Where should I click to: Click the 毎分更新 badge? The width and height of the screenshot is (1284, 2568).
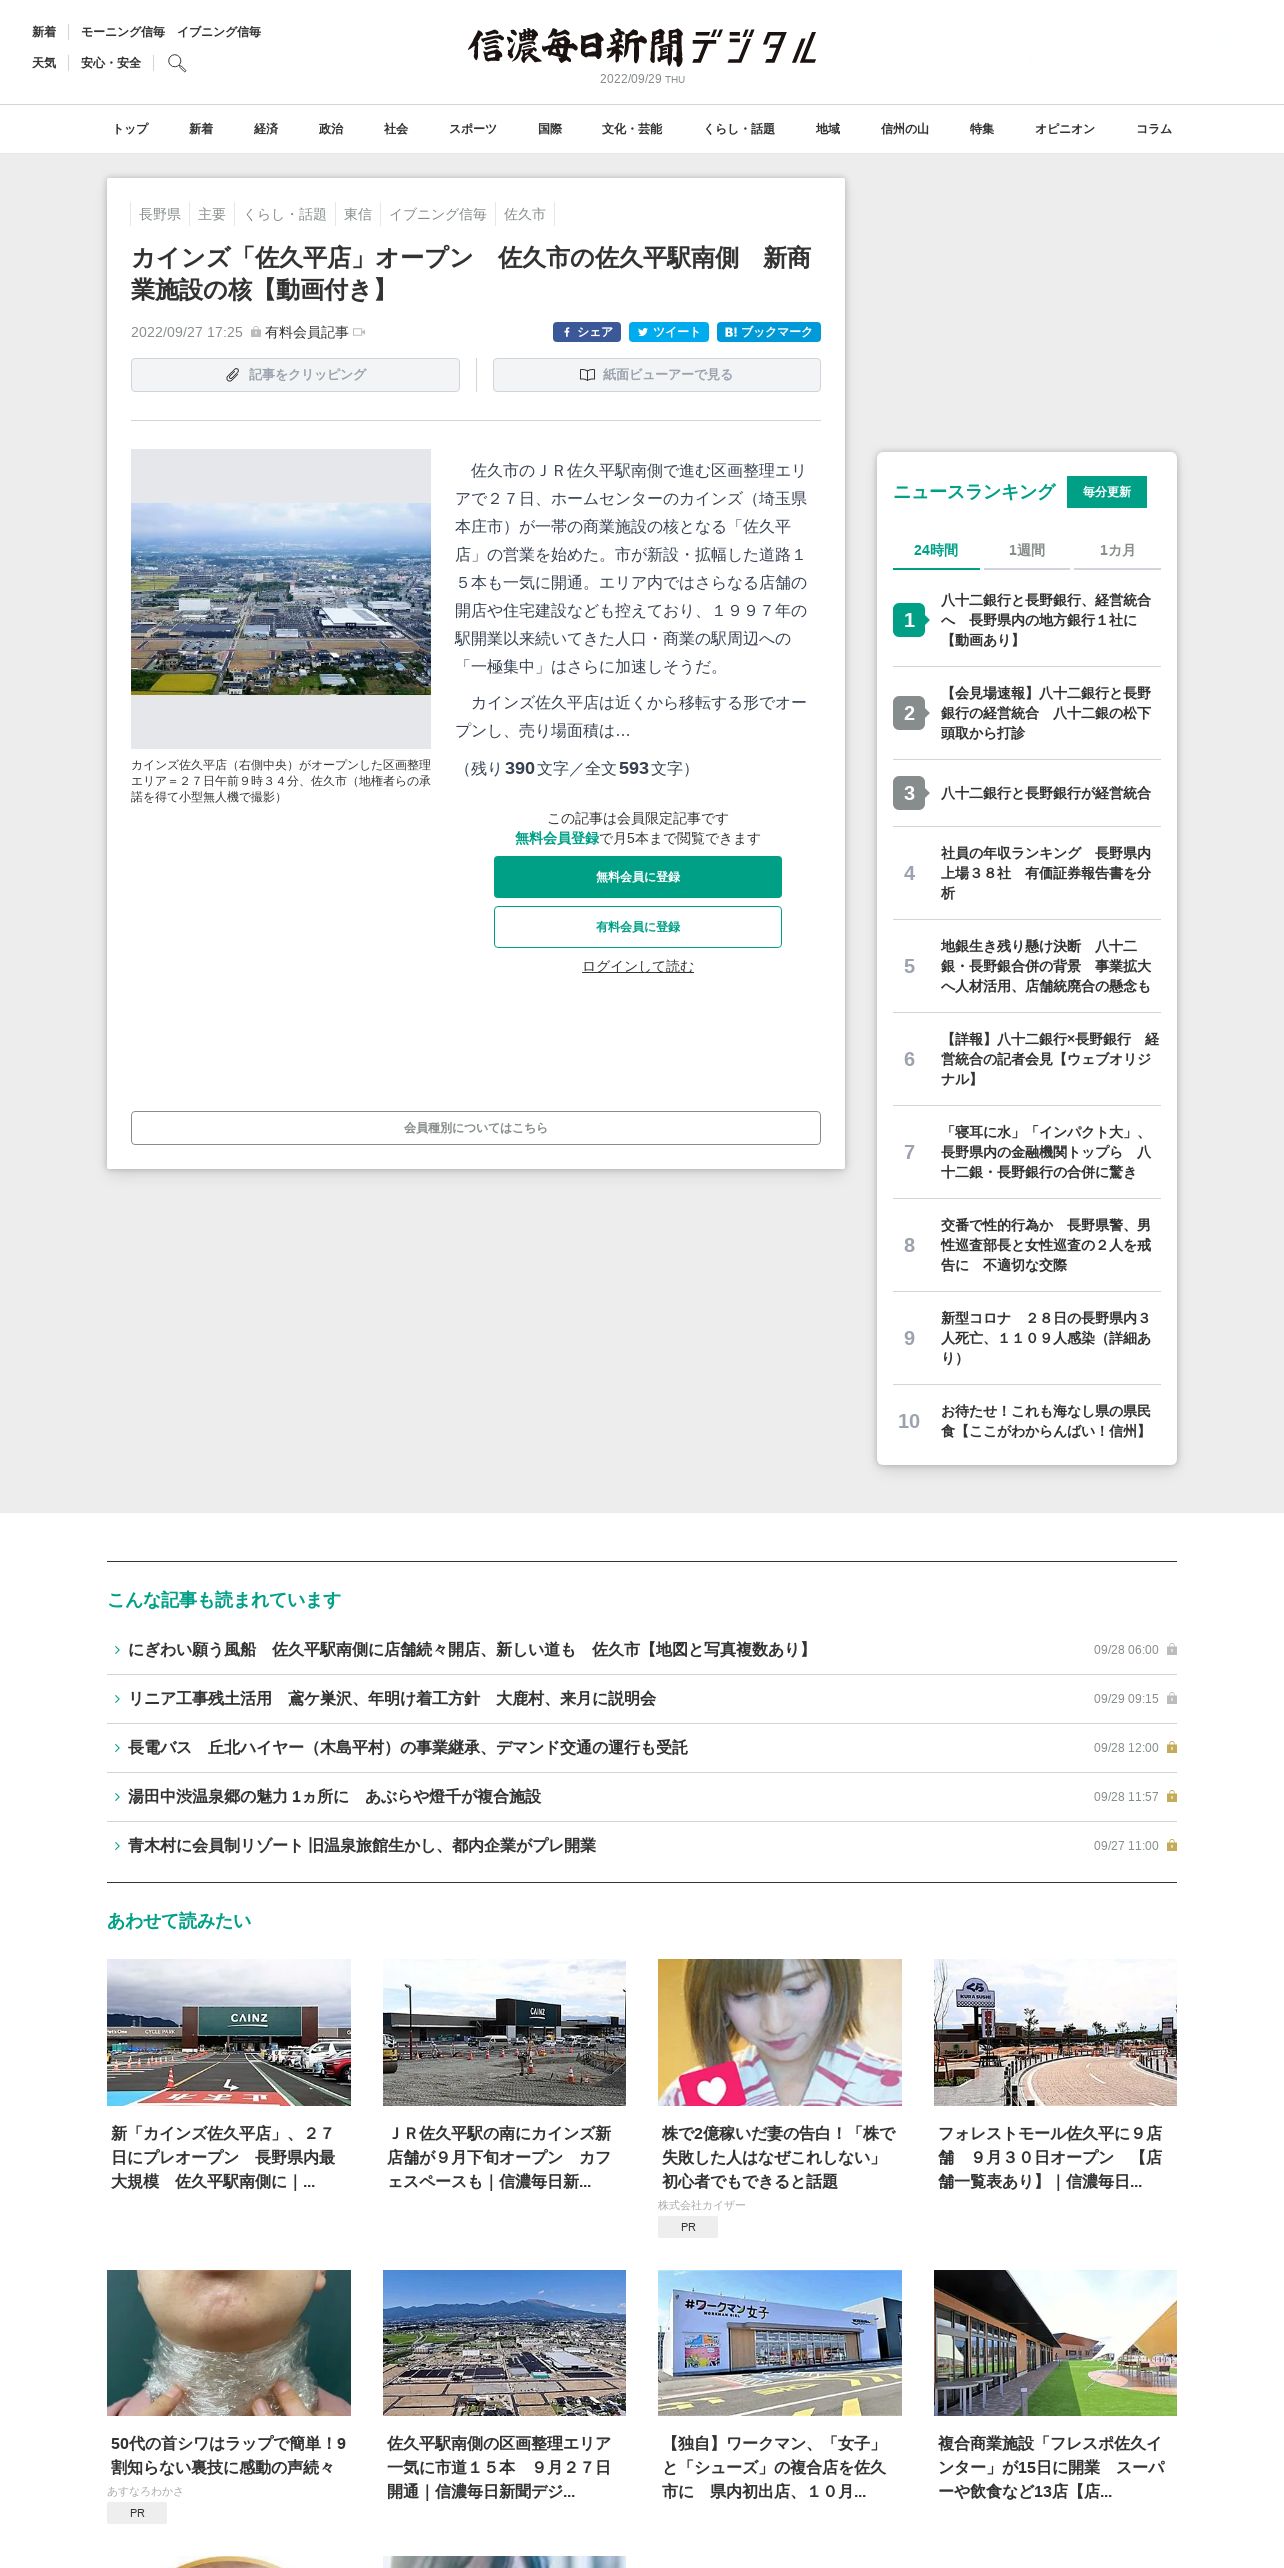click(1107, 492)
